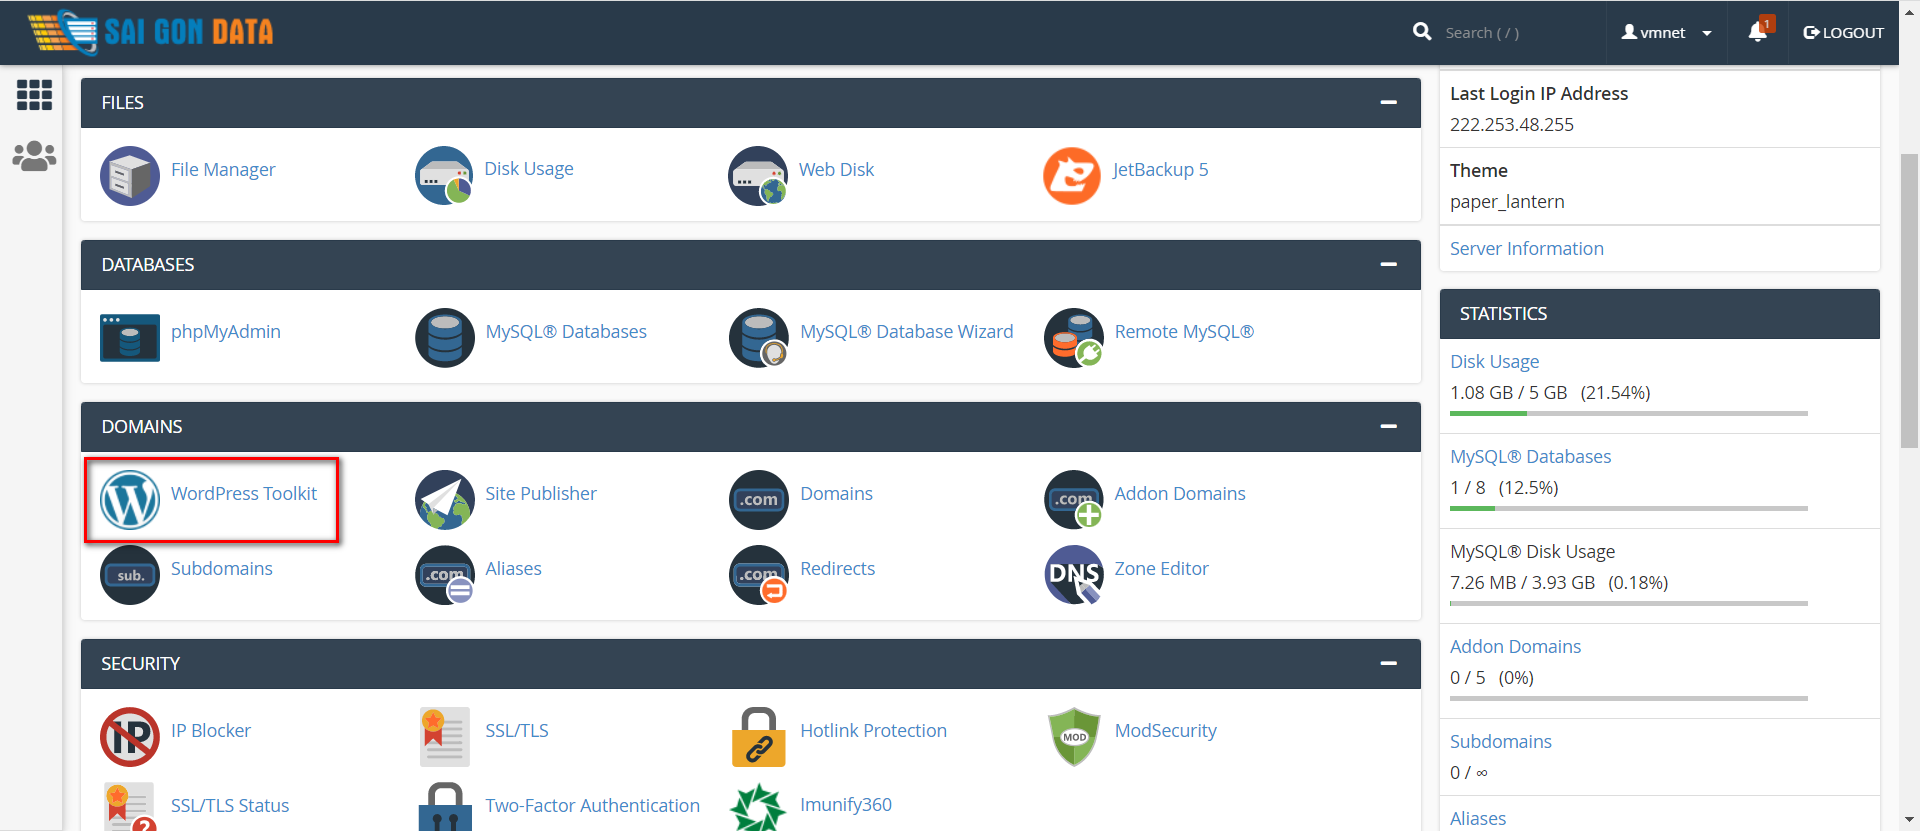Image resolution: width=1920 pixels, height=831 pixels.
Task: Open the WordPress Toolkit text link
Action: tap(244, 493)
